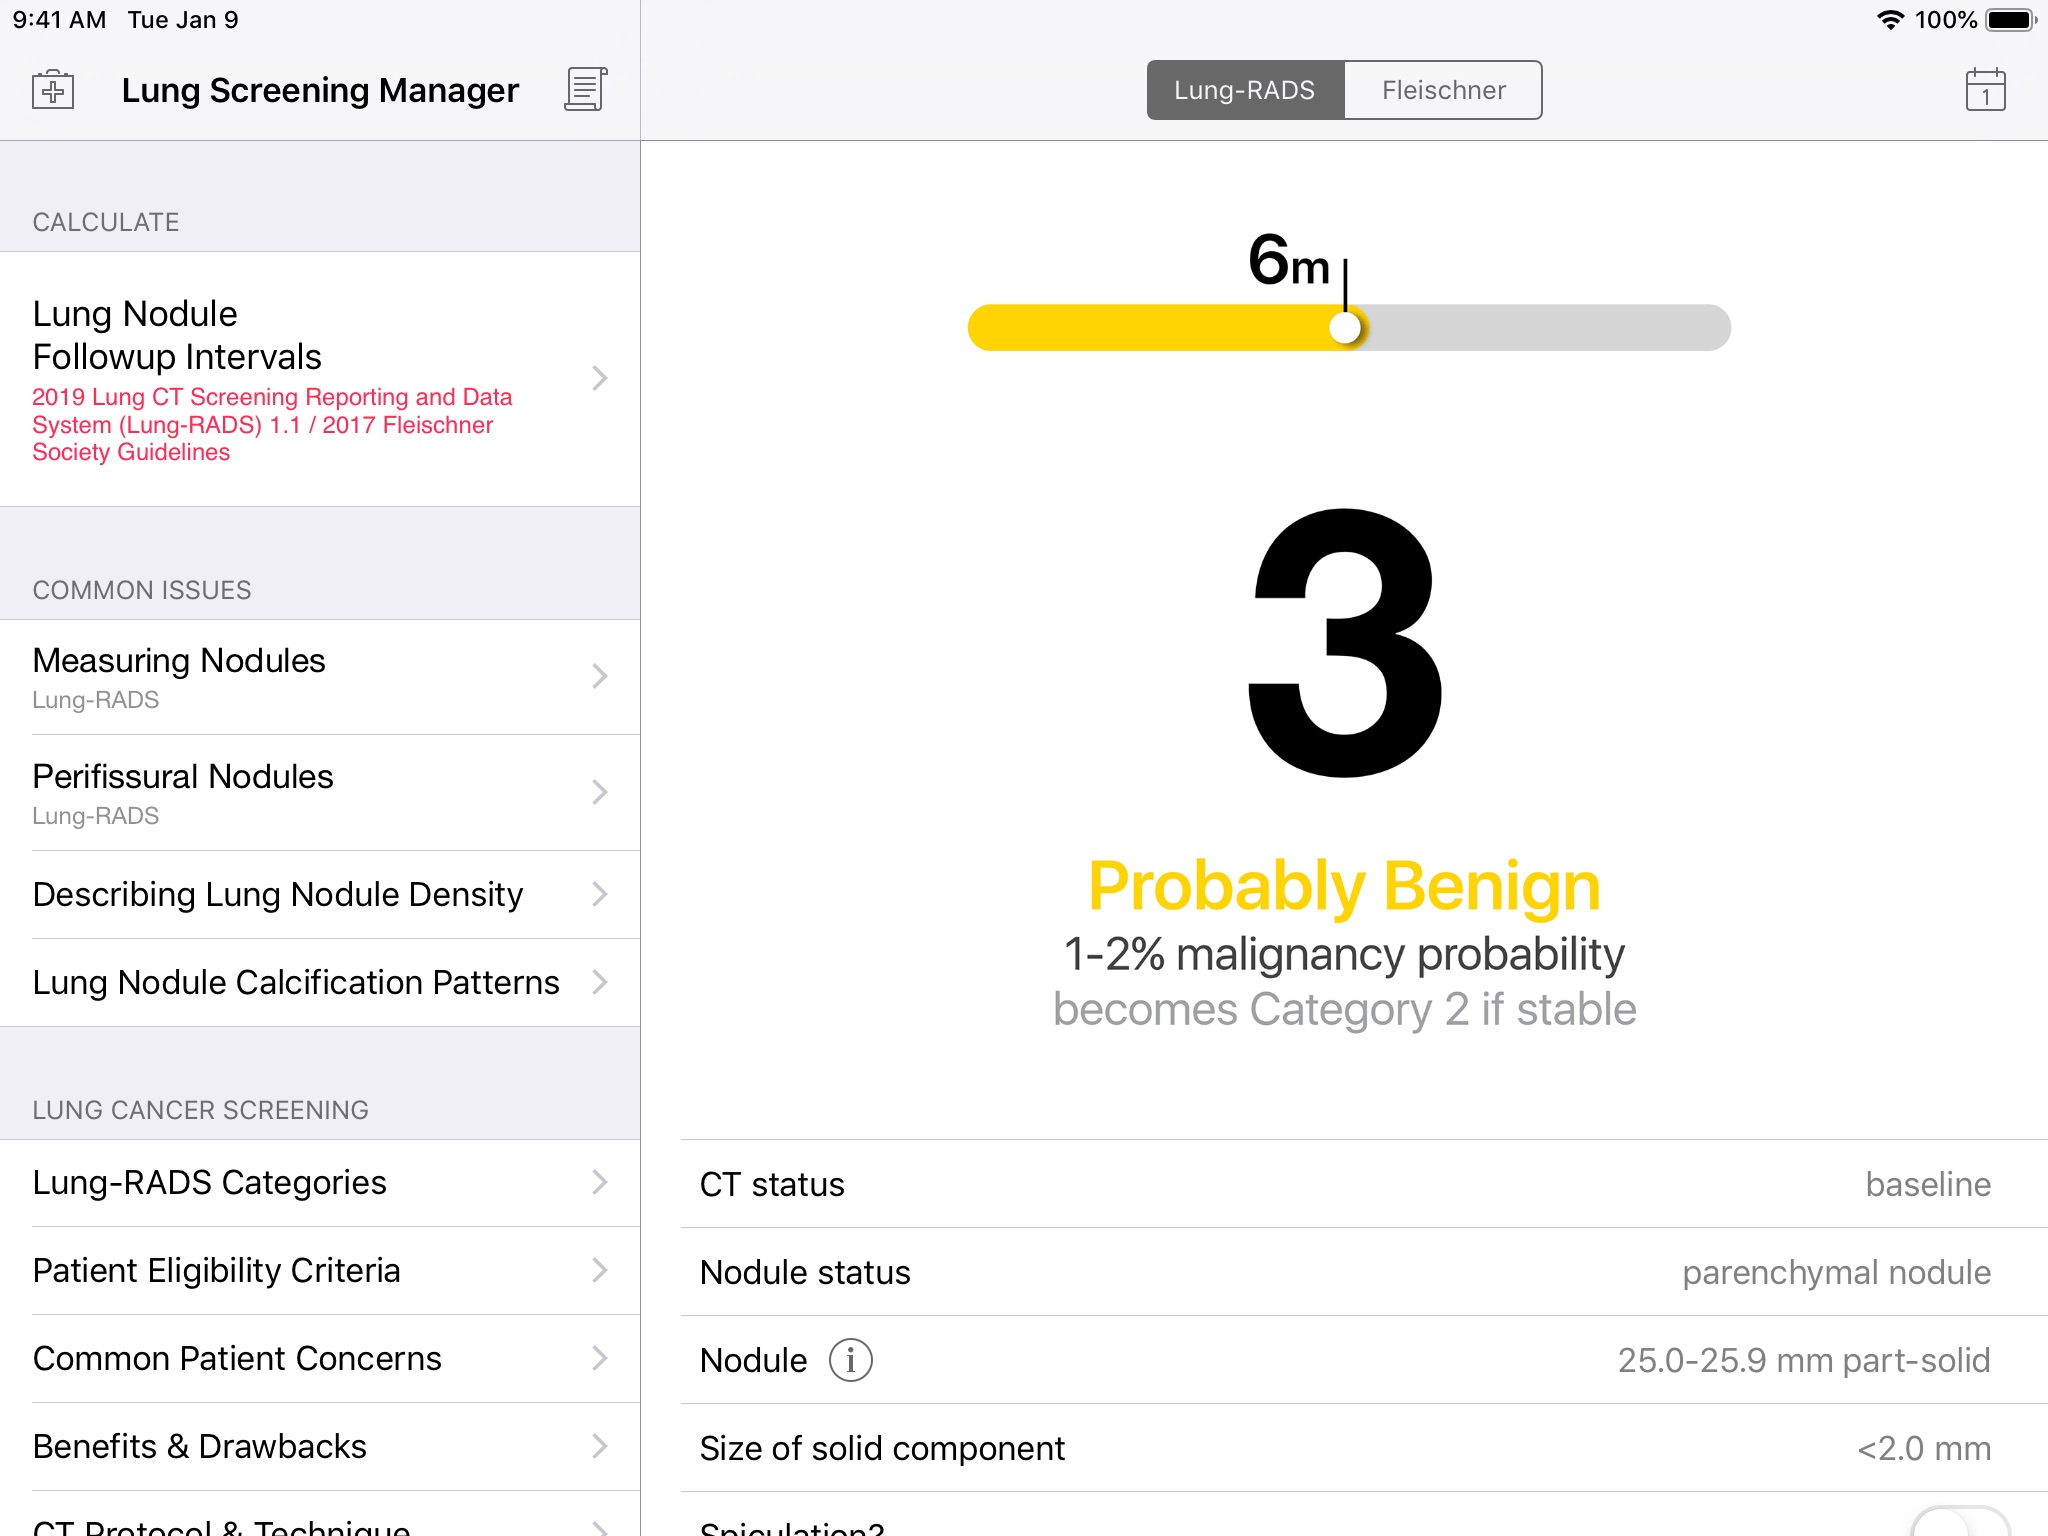Screen dimensions: 2048x1536
Task: Change Size of solid component value
Action: point(1923,1448)
